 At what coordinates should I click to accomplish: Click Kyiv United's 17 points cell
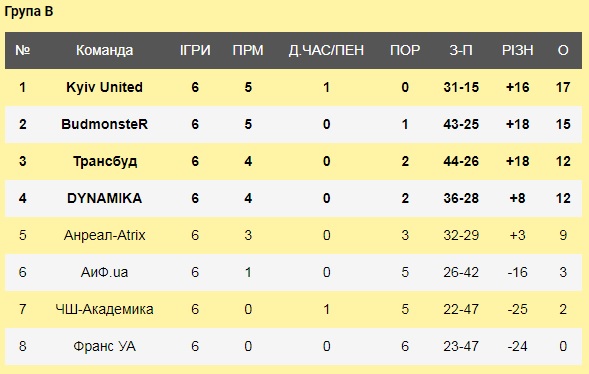(x=563, y=87)
